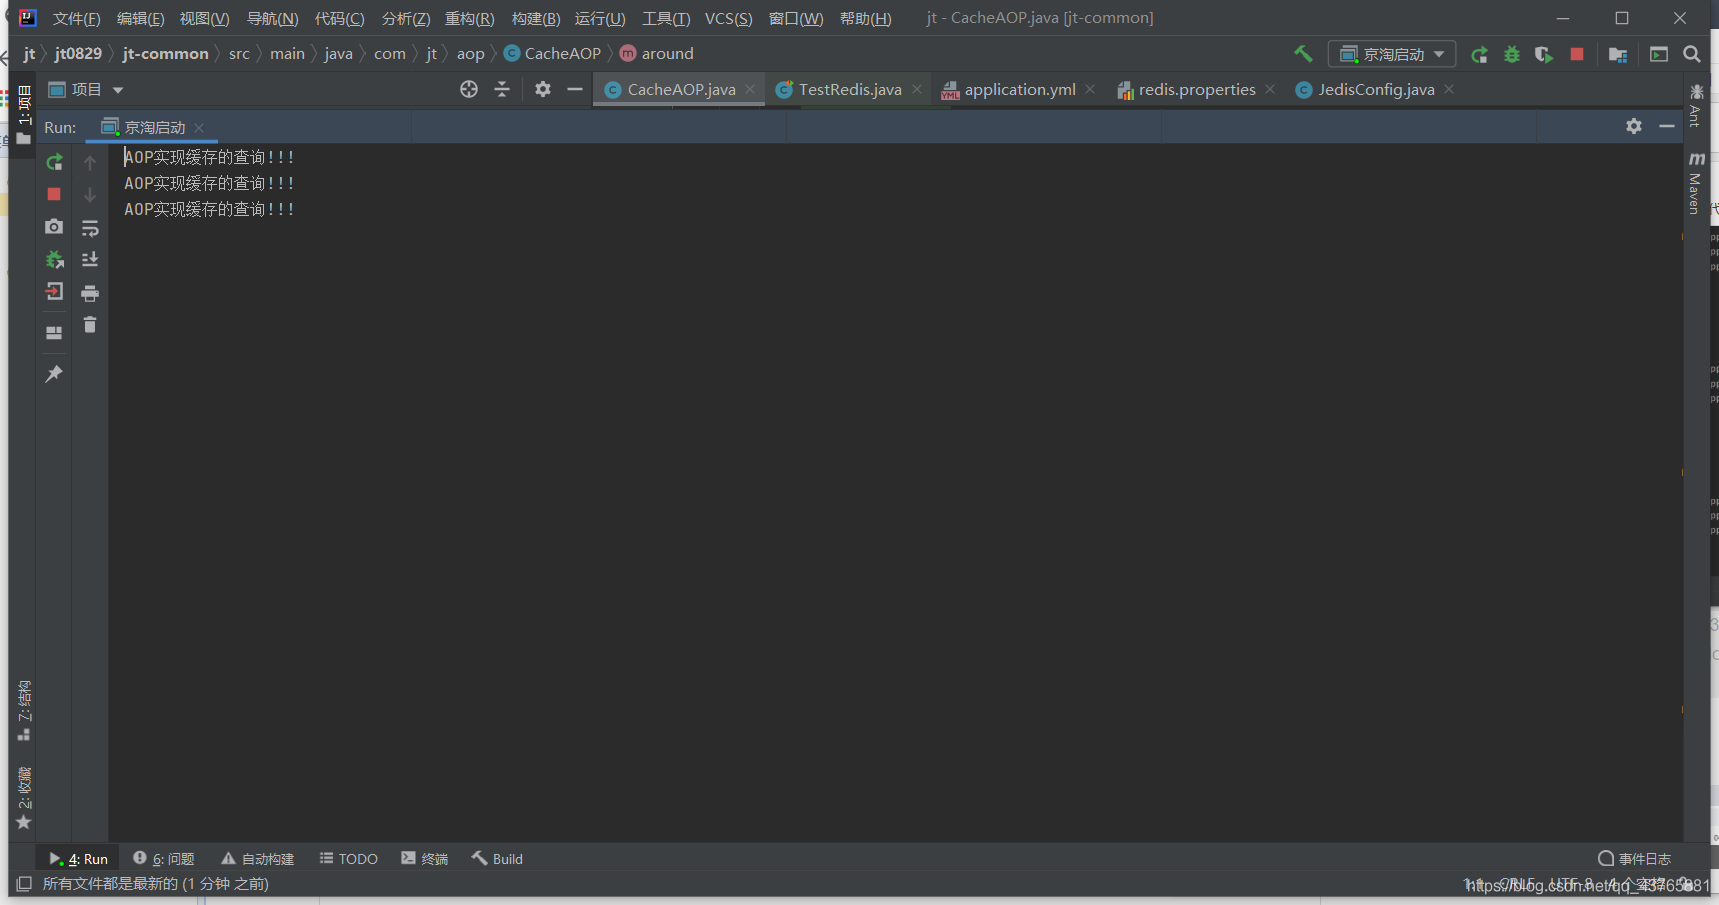Click the locate file crosshair icon
The width and height of the screenshot is (1719, 905).
469,89
